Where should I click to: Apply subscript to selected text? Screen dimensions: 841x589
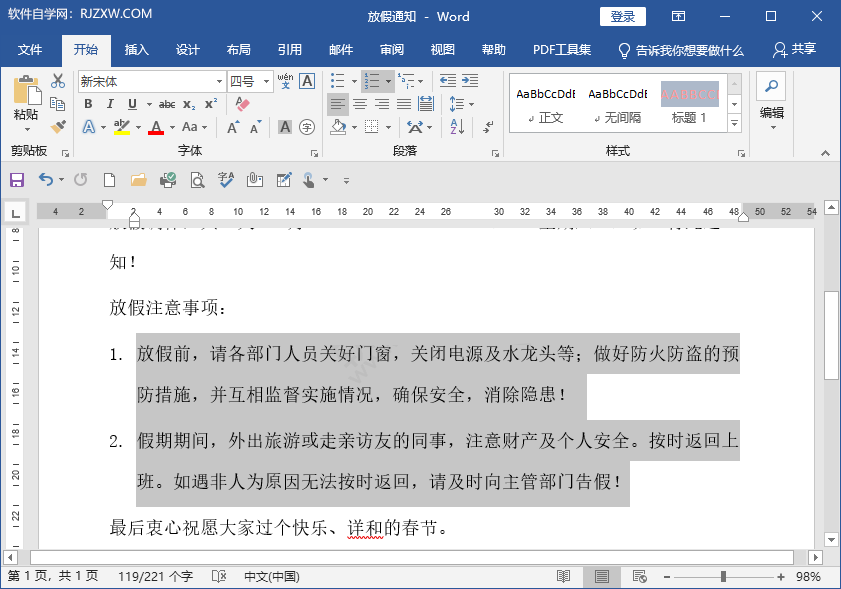click(190, 104)
